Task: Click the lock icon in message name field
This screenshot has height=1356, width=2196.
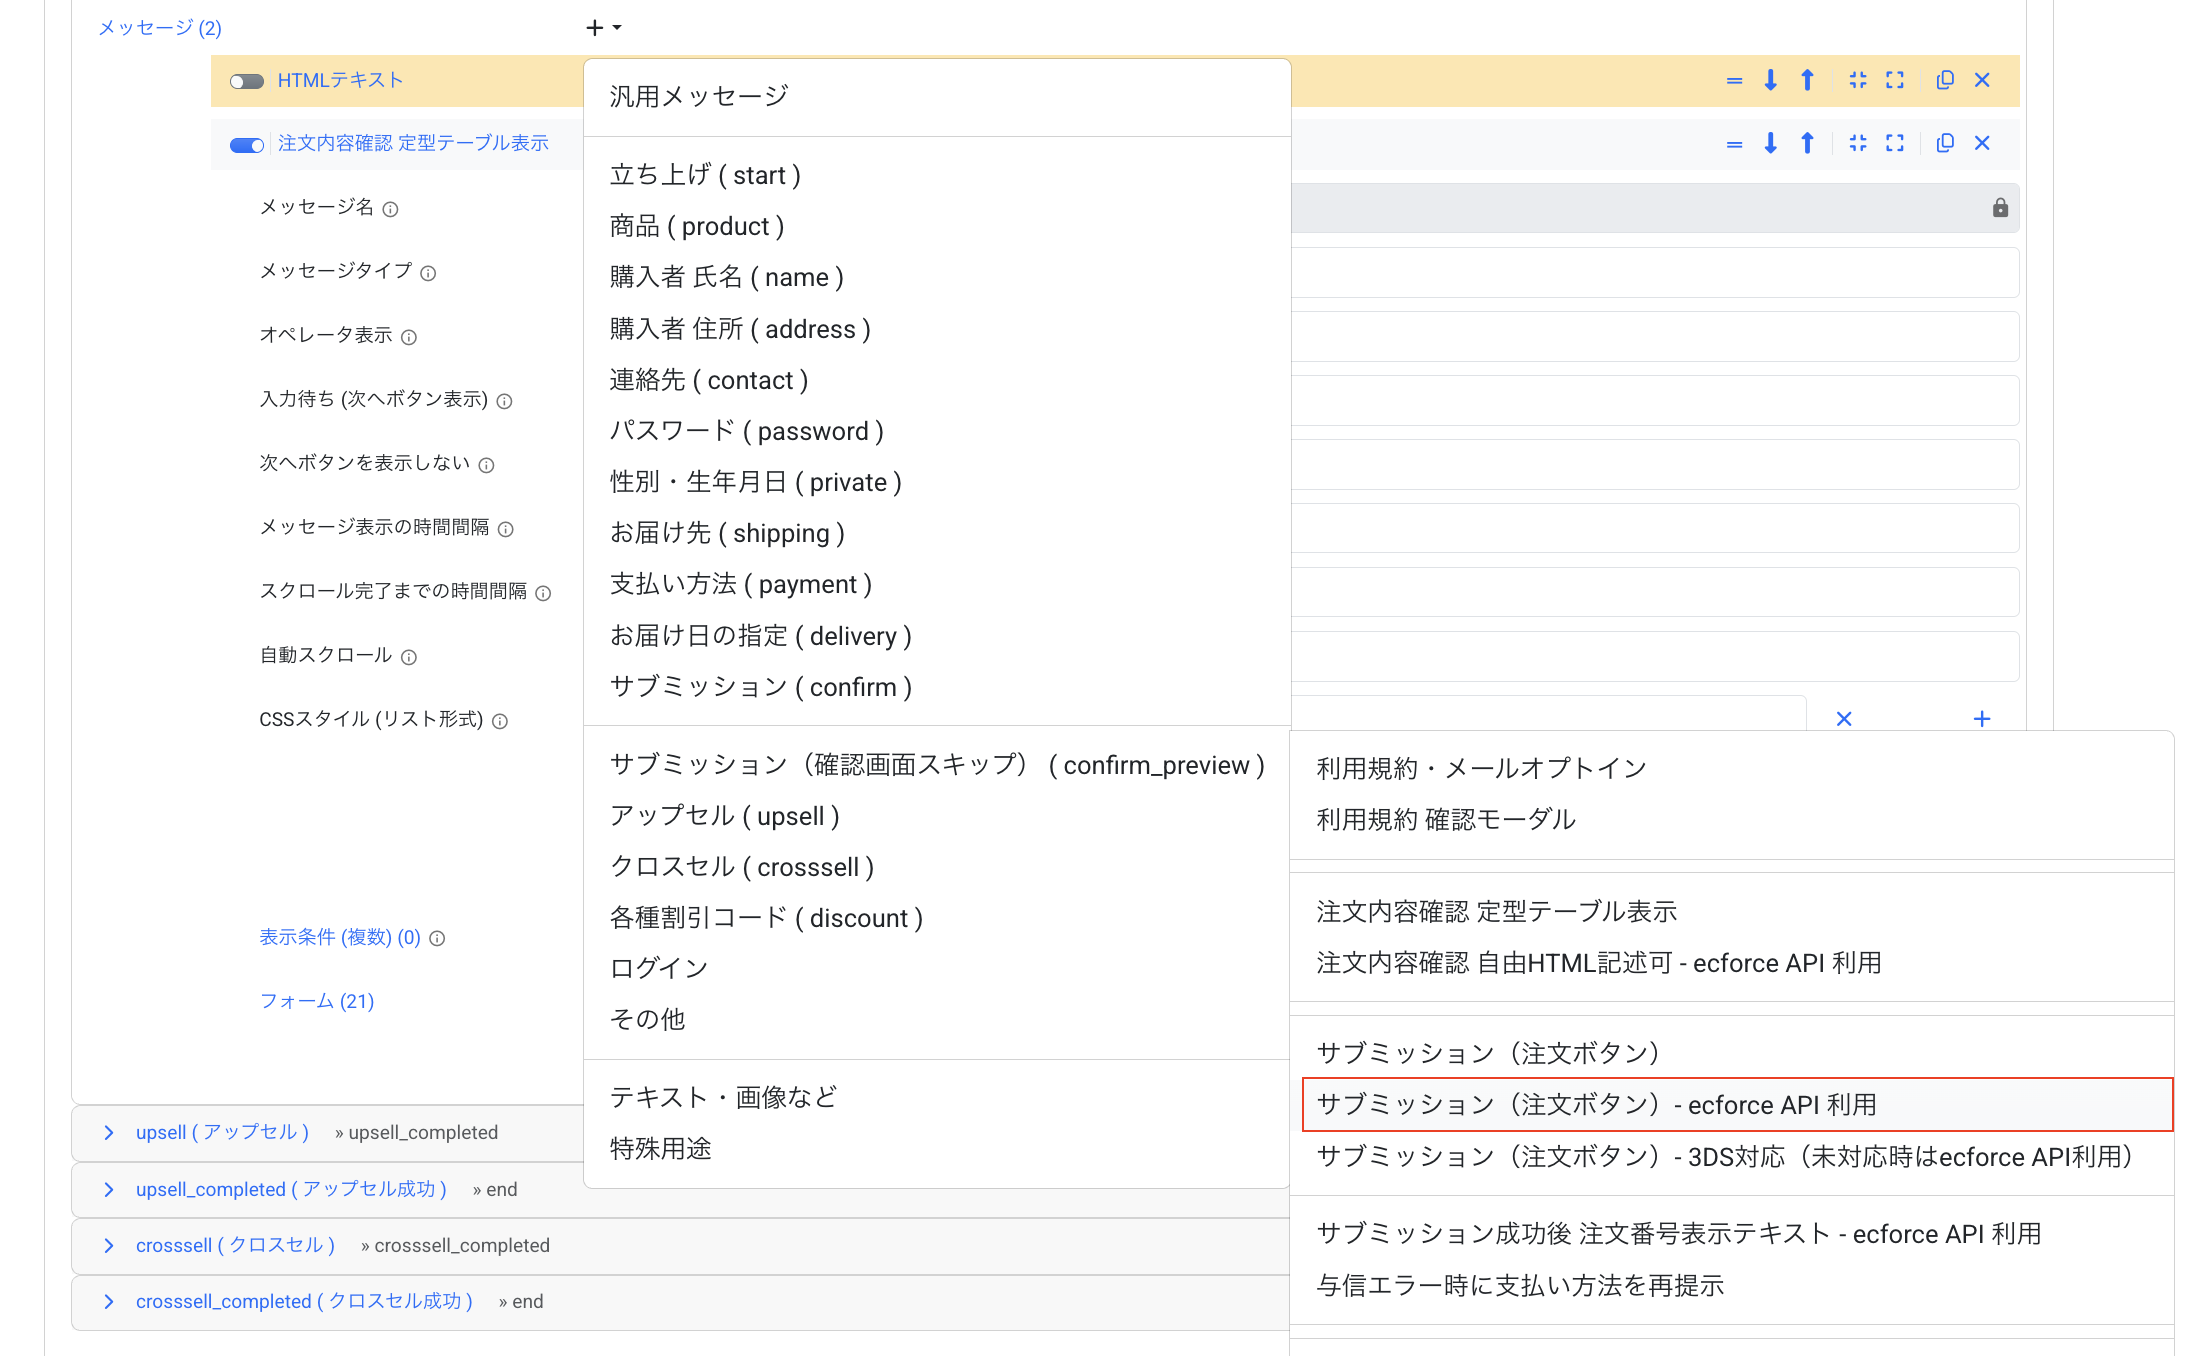Action: point(2000,207)
